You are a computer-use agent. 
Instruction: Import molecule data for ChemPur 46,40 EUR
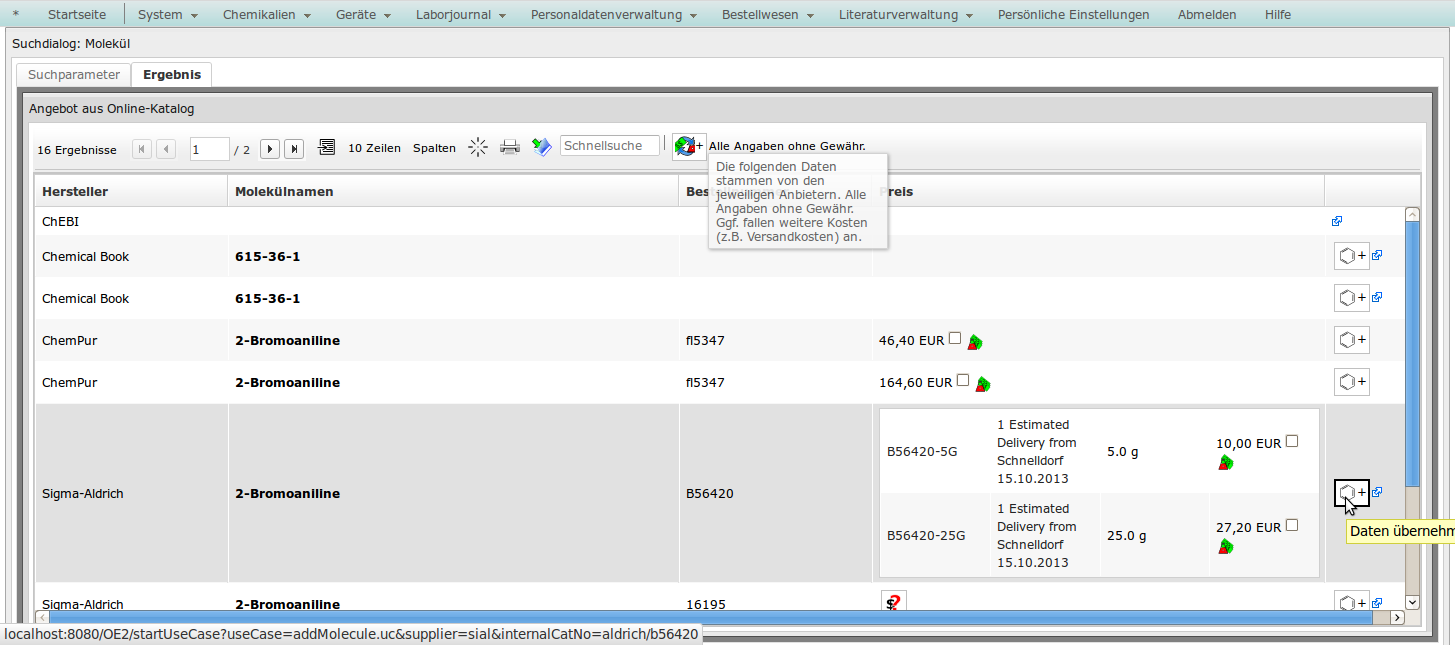[1352, 340]
